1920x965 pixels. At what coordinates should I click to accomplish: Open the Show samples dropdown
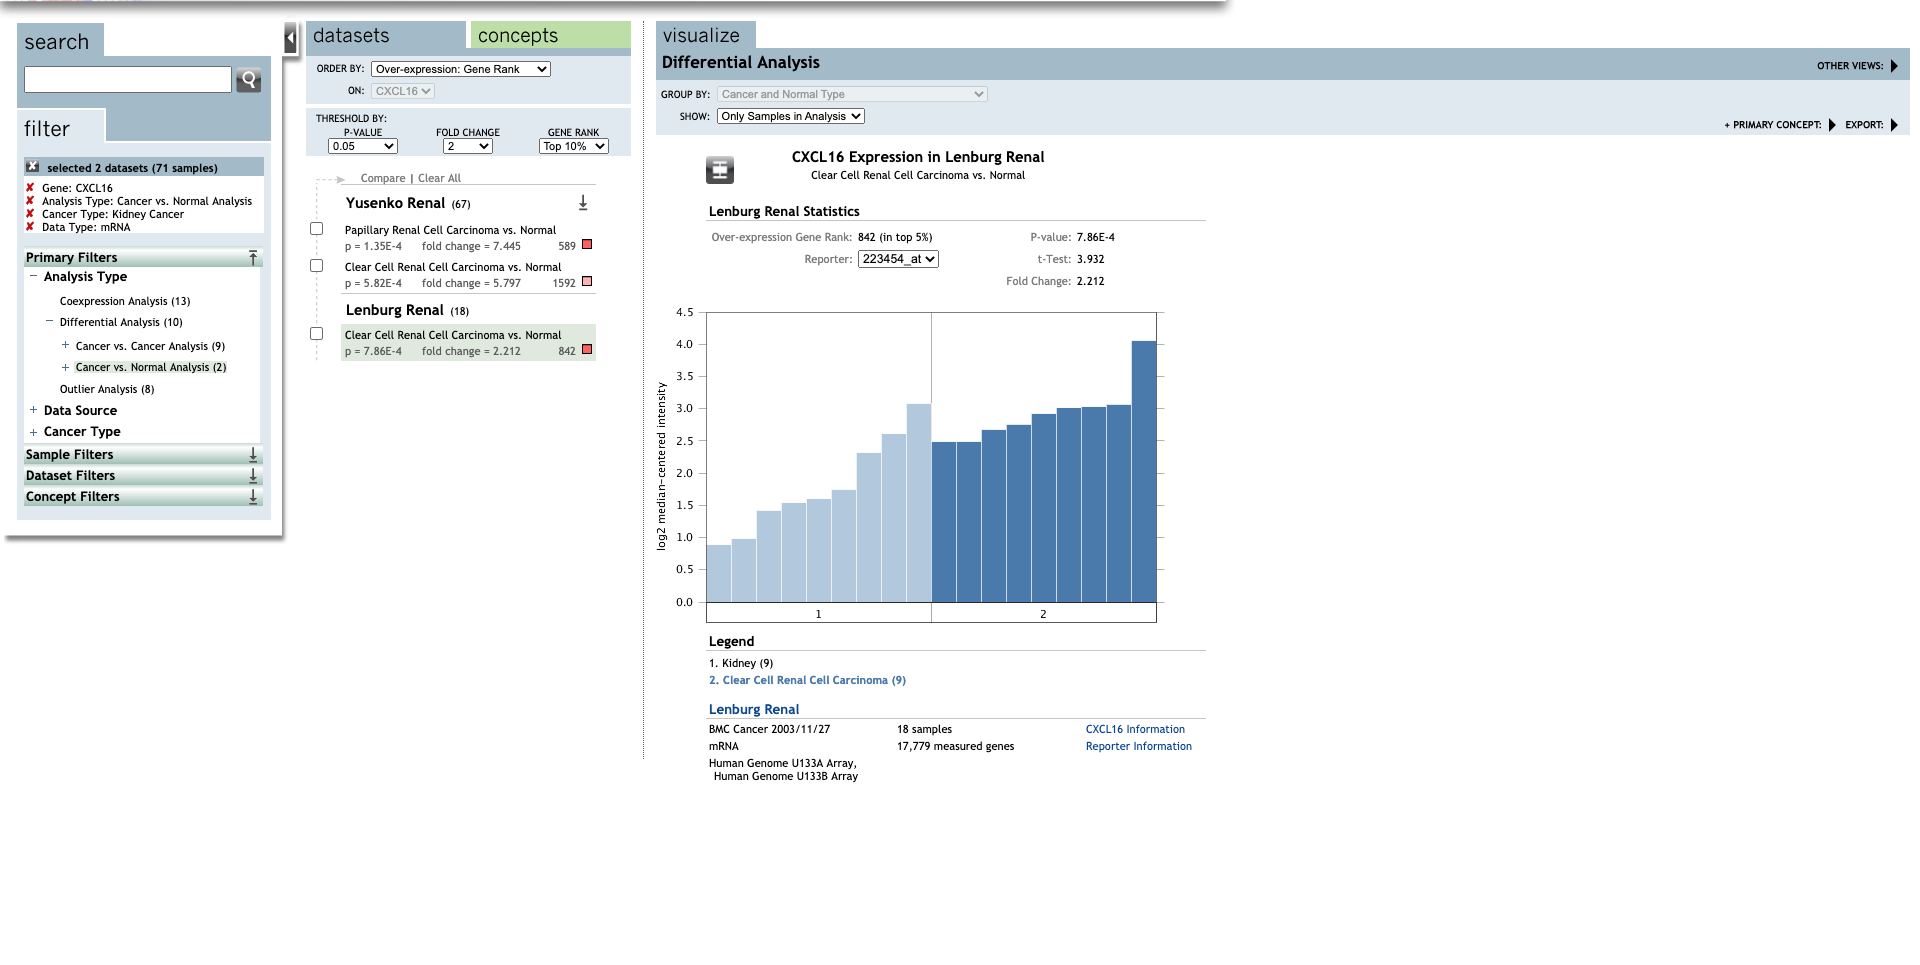click(791, 116)
